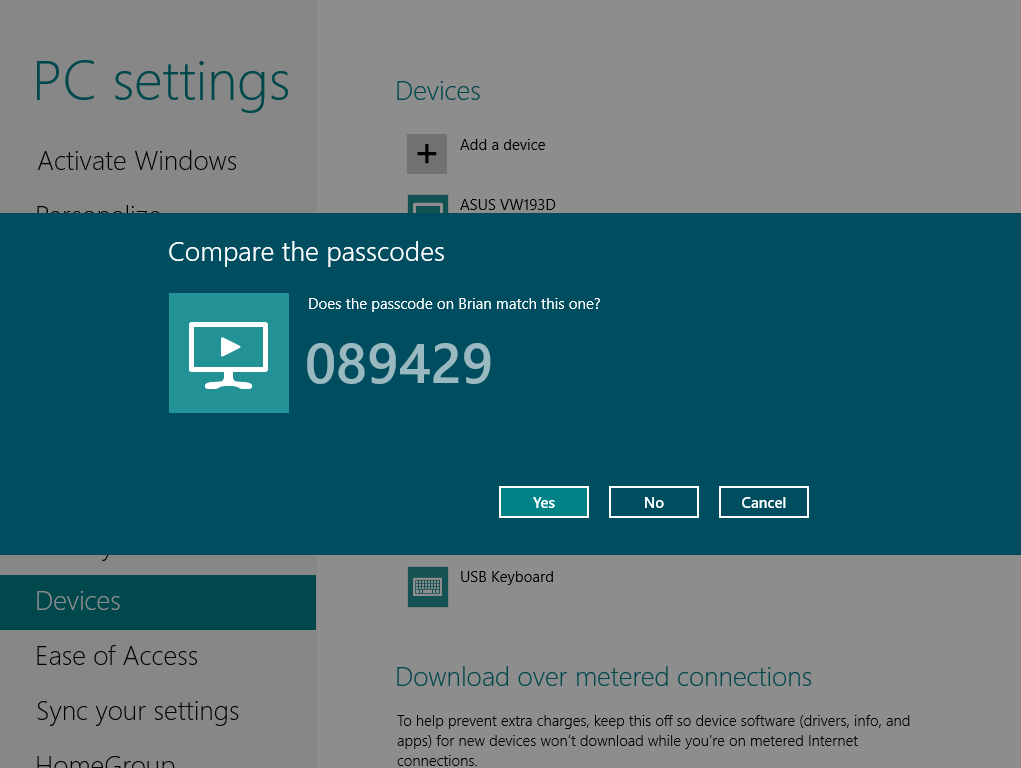1021x768 pixels.
Task: Click the Download over metered connections heading
Action: 604,677
